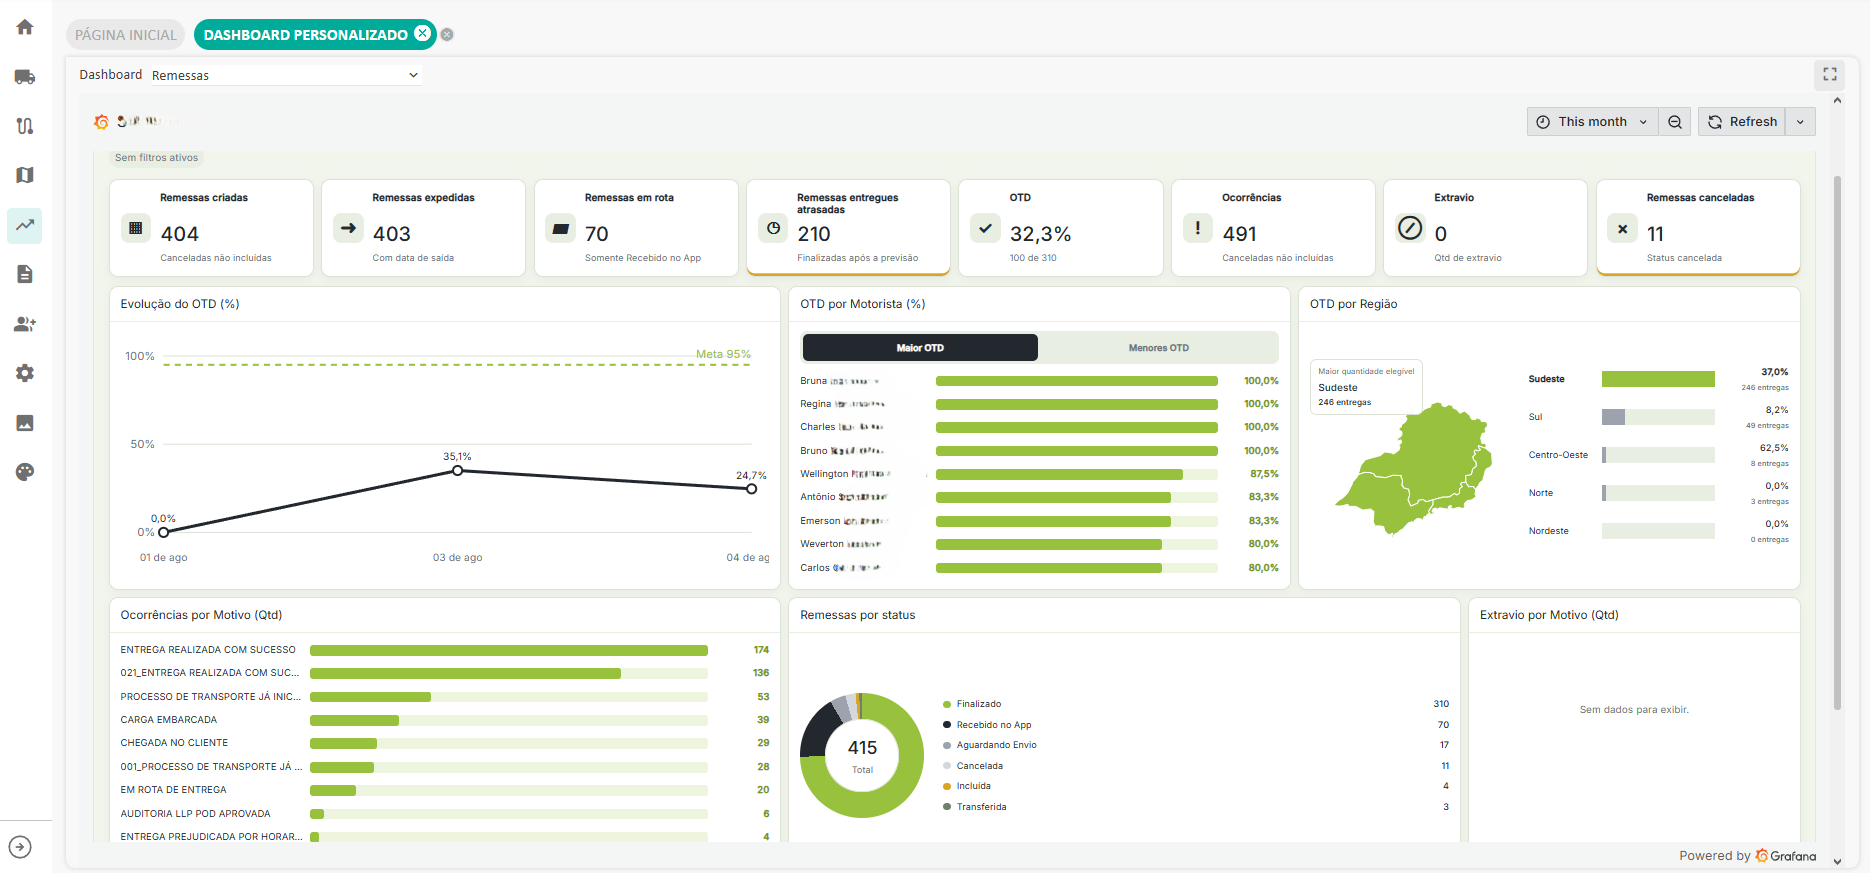Close the Dashboard Personalizado tab

[423, 34]
